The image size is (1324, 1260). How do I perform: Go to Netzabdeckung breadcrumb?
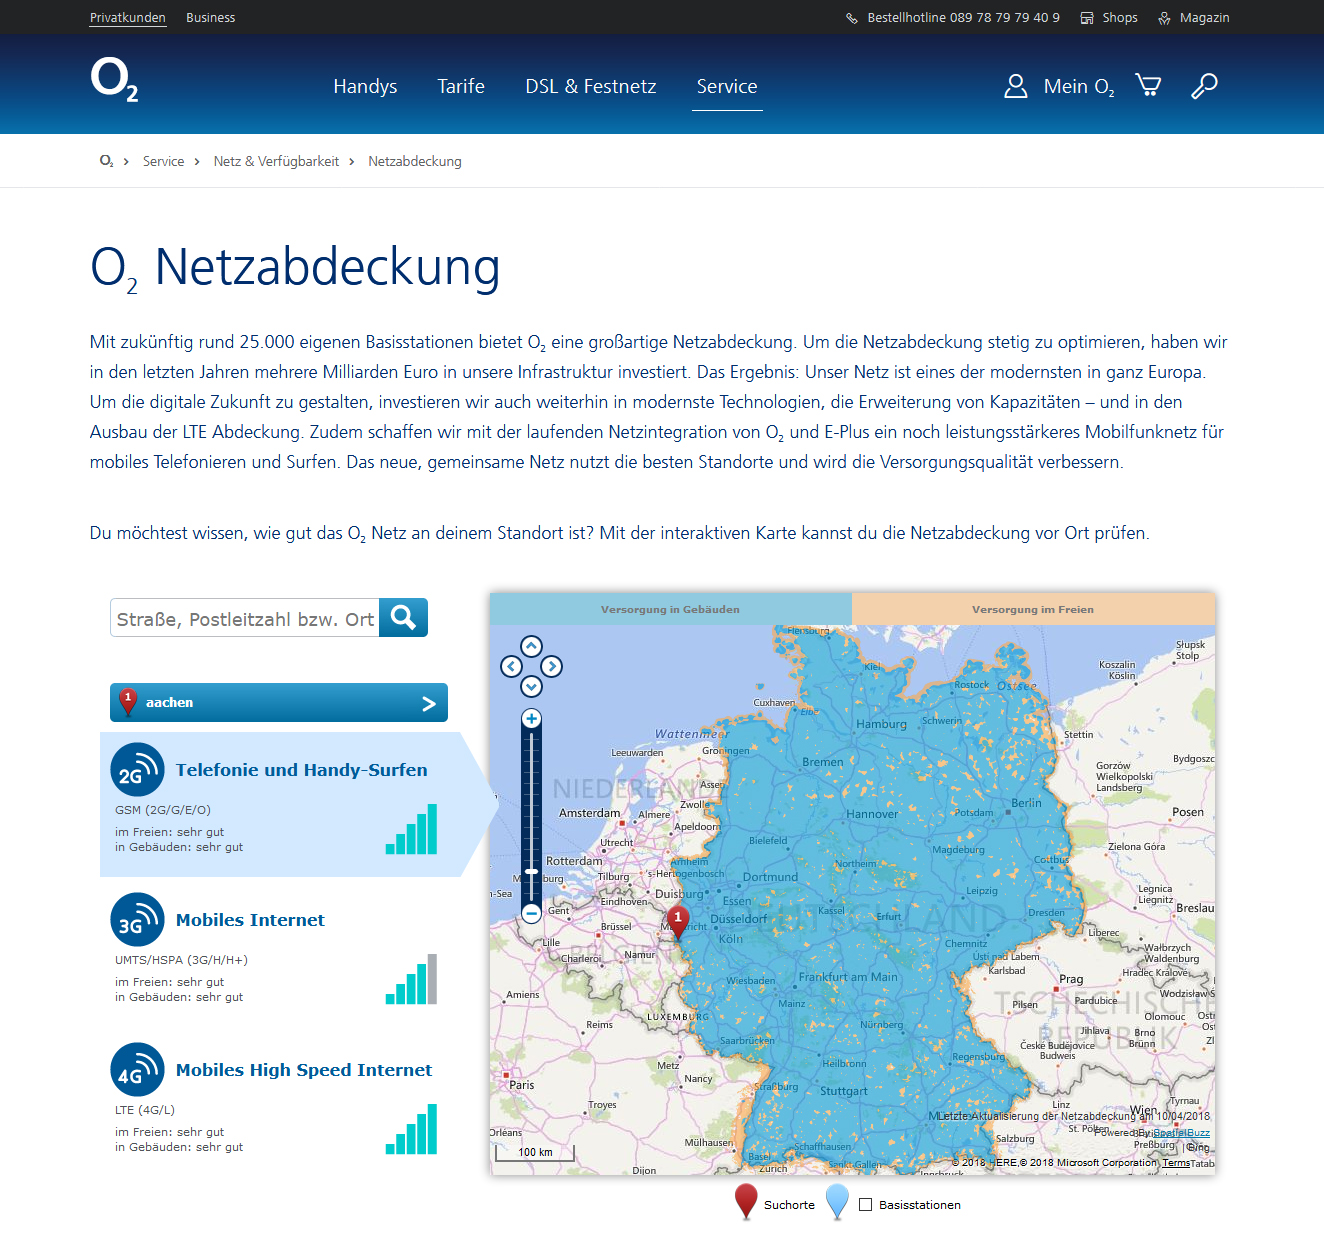[x=415, y=161]
